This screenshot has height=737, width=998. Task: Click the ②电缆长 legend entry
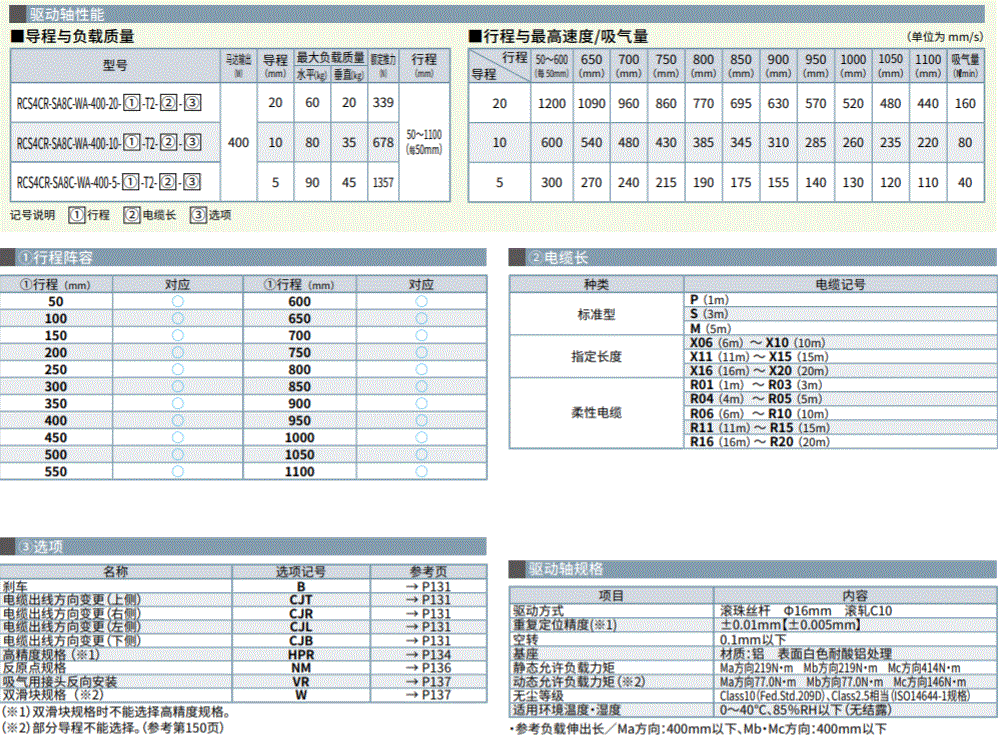click(x=150, y=215)
